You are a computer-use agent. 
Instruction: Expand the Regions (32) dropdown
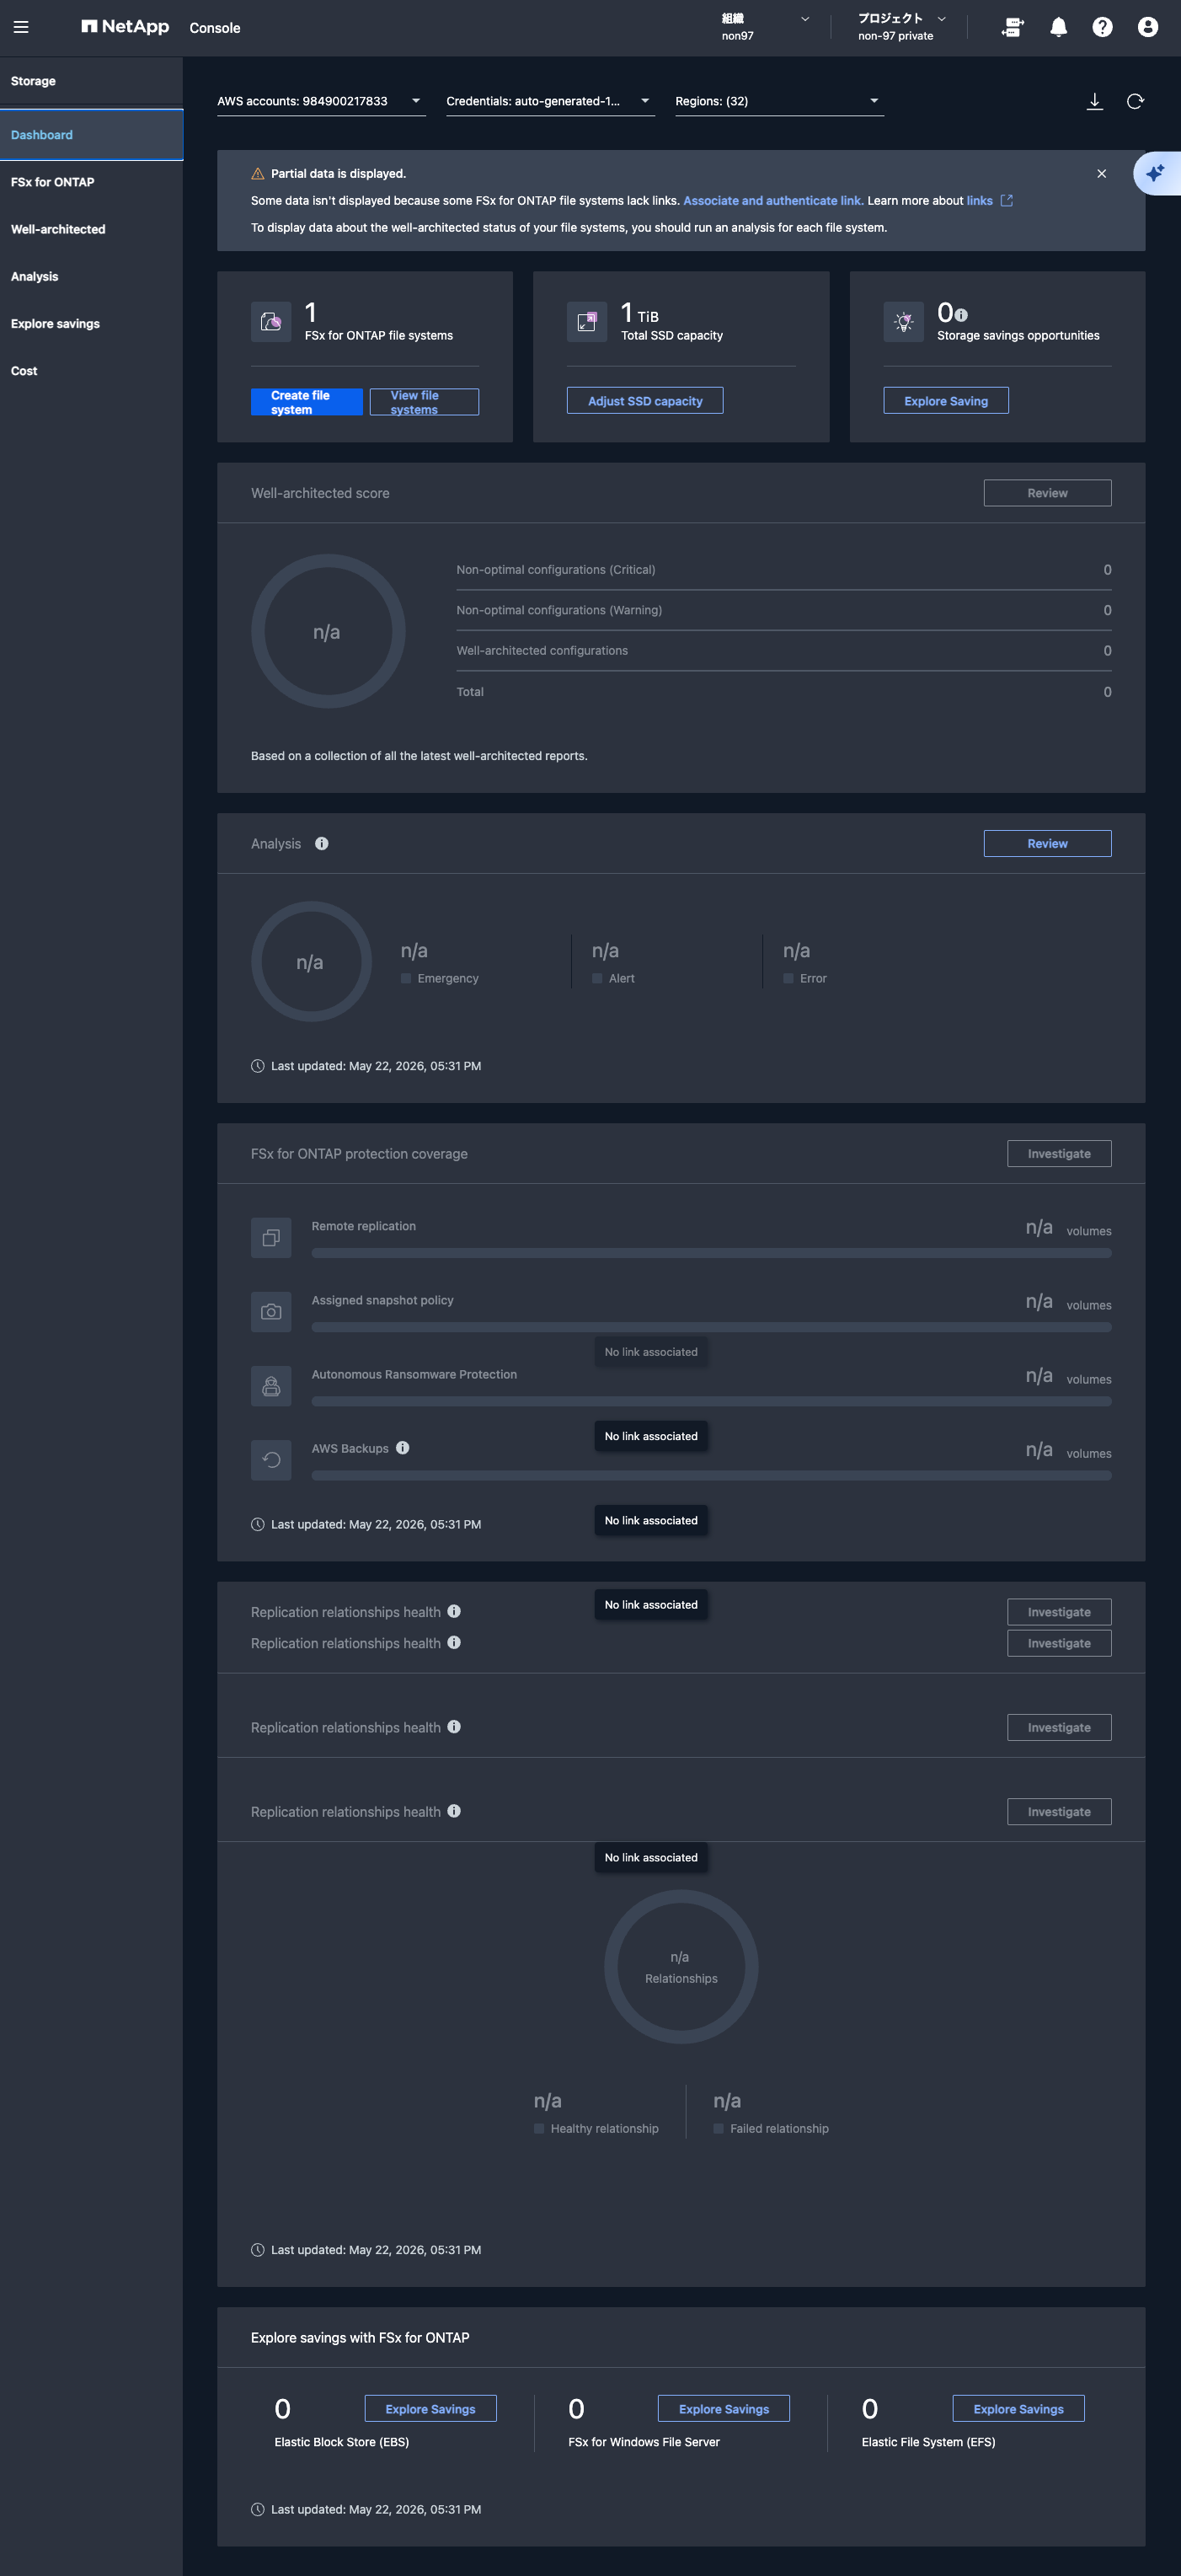779,101
